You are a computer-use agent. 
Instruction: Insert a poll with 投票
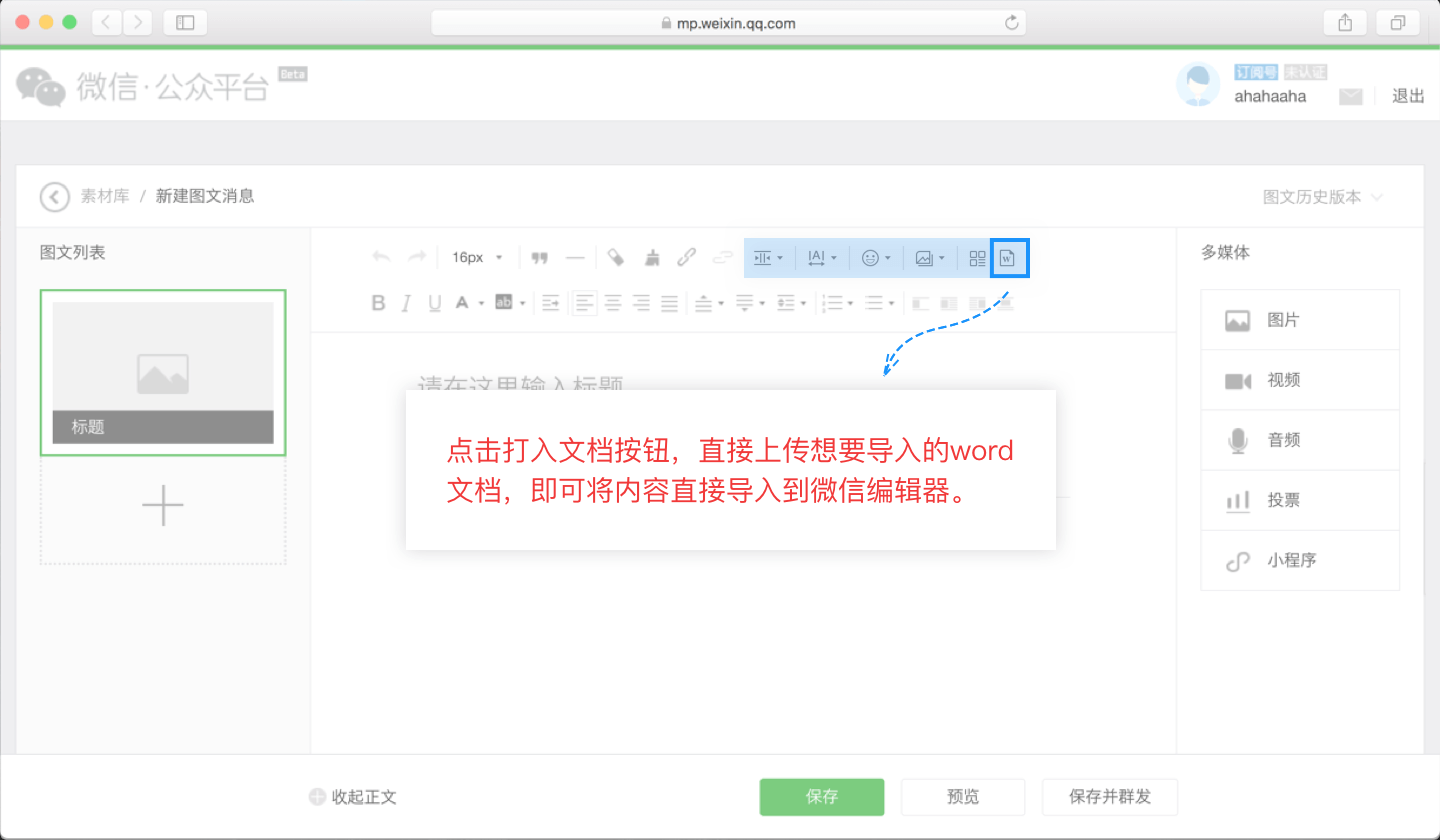coord(1300,500)
